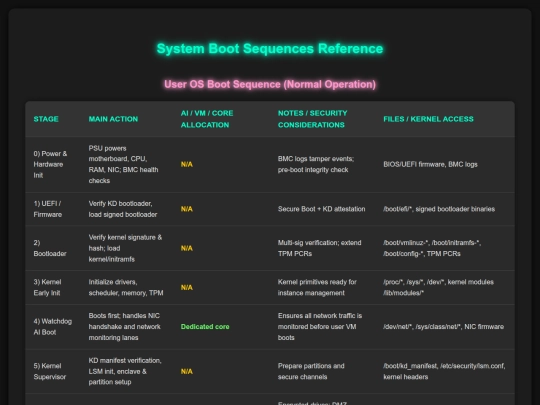Screen dimensions: 540x405
Task: Click 'Verify kernel signature & hash' action cell
Action: 125,248
